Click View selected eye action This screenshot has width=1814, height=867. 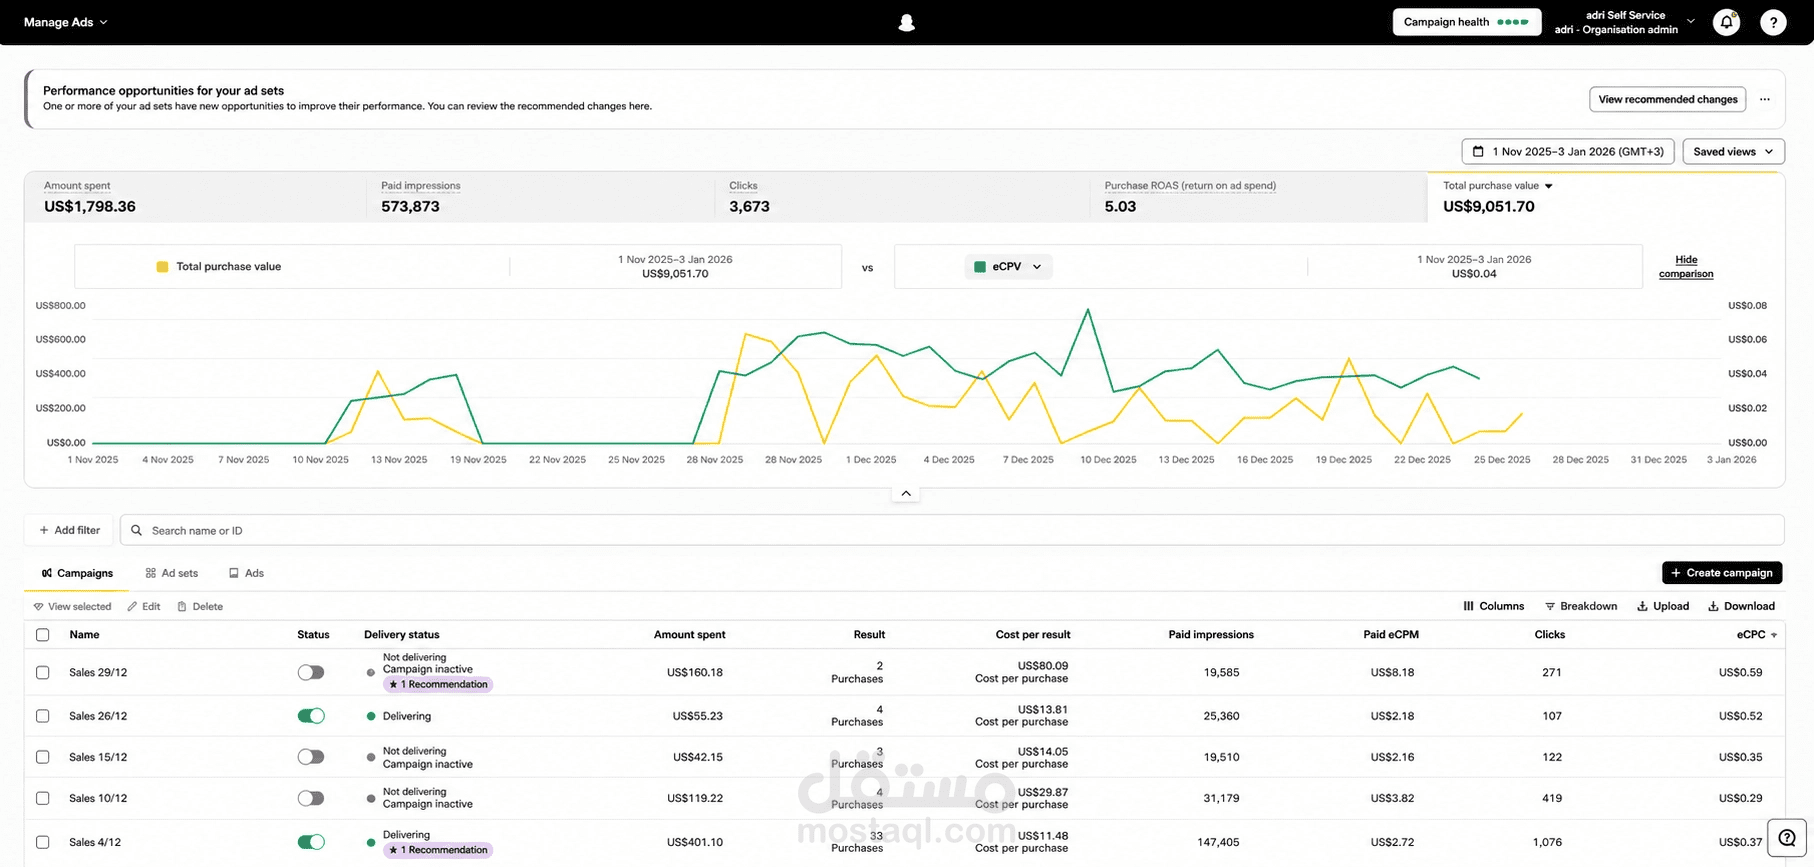point(72,606)
